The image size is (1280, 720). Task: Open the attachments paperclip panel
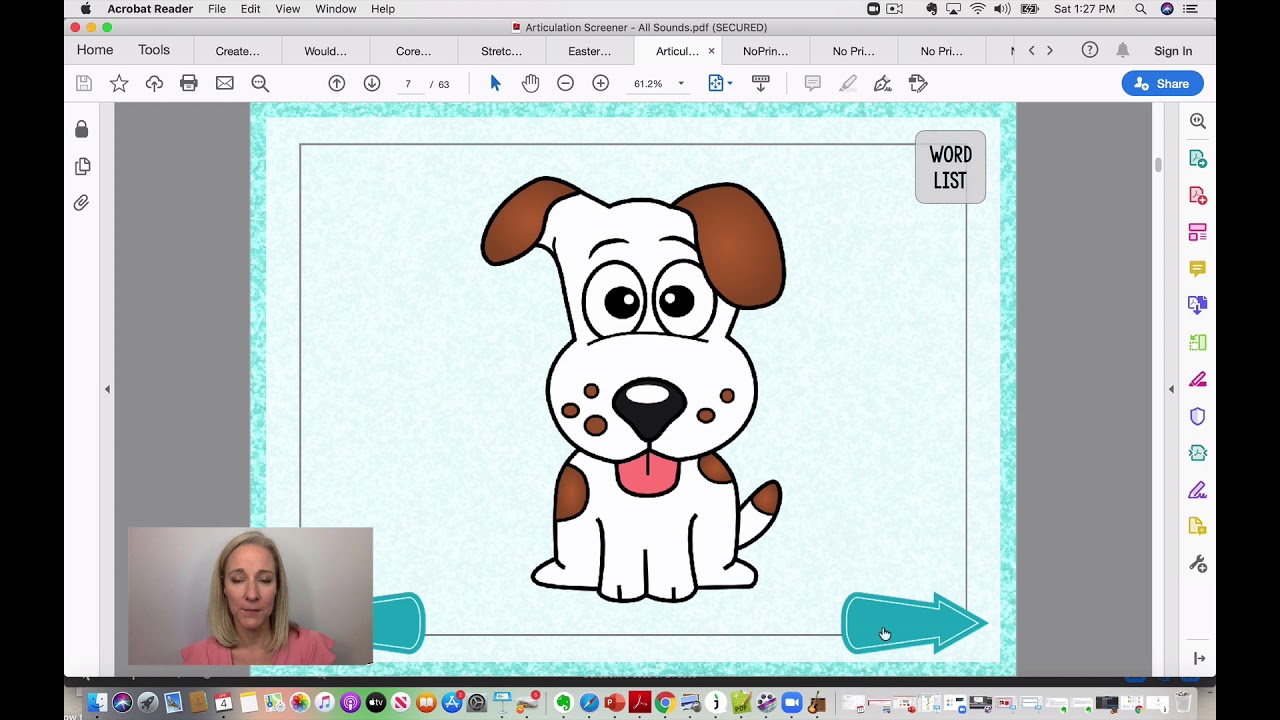click(x=82, y=203)
